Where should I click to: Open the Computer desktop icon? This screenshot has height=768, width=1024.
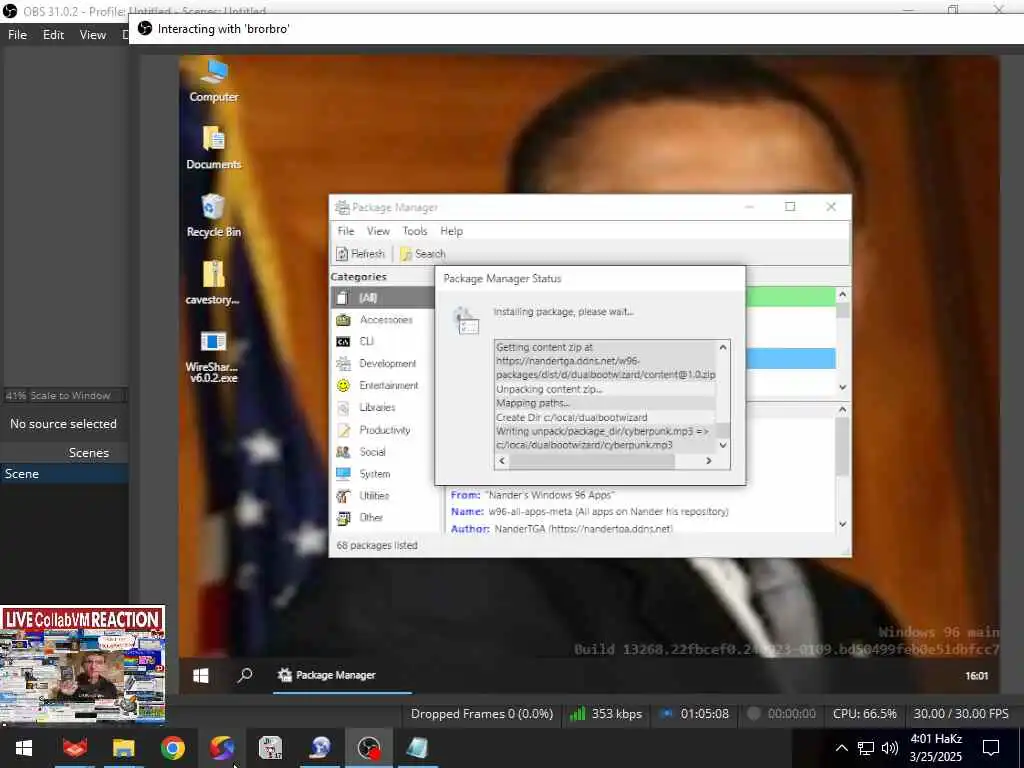(214, 80)
